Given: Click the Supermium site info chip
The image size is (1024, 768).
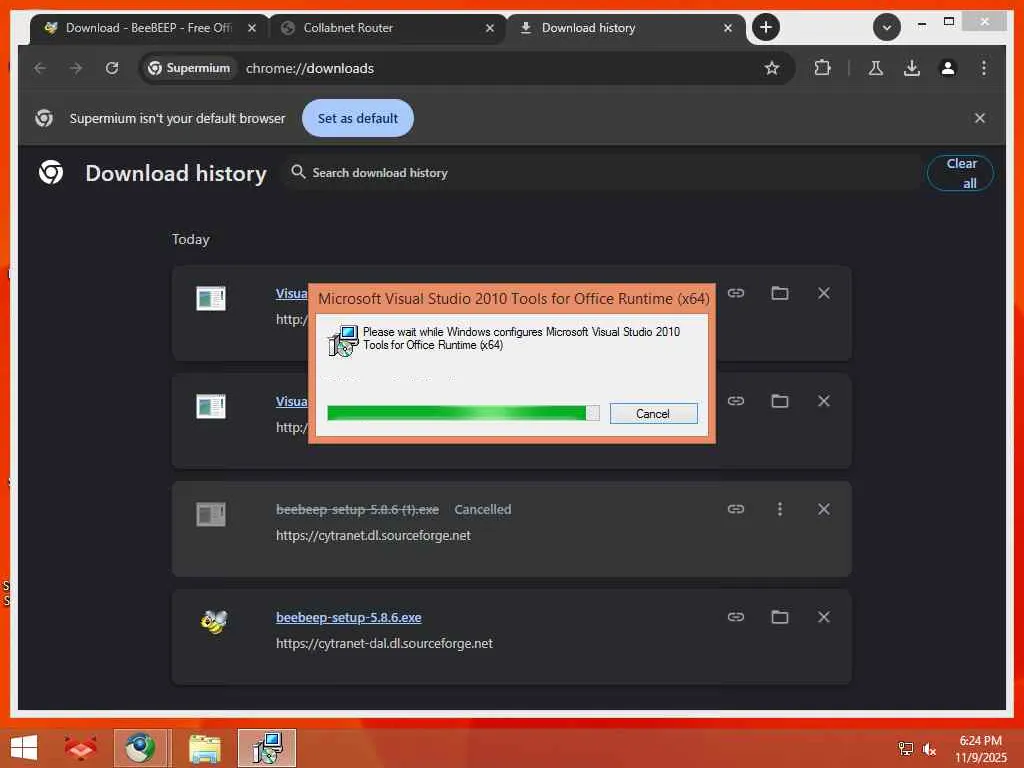Looking at the screenshot, I should pyautogui.click(x=189, y=68).
